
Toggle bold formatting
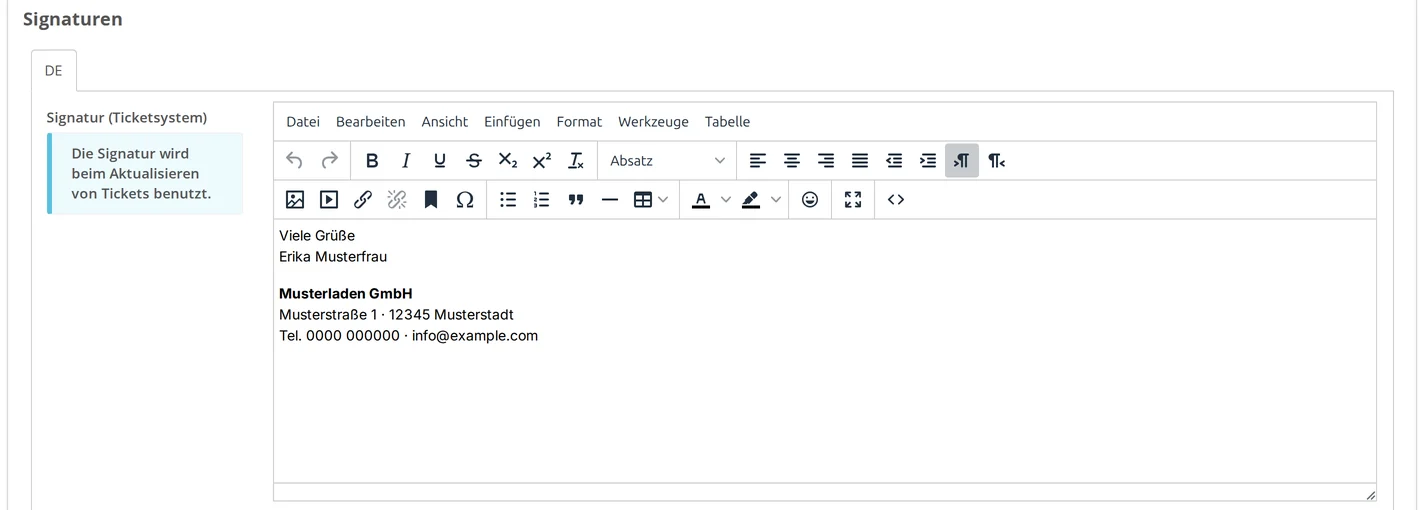point(372,160)
